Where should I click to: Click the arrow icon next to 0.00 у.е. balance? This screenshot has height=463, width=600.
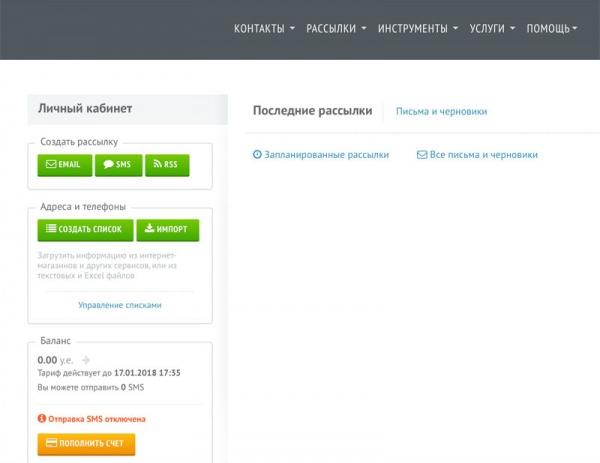point(85,360)
